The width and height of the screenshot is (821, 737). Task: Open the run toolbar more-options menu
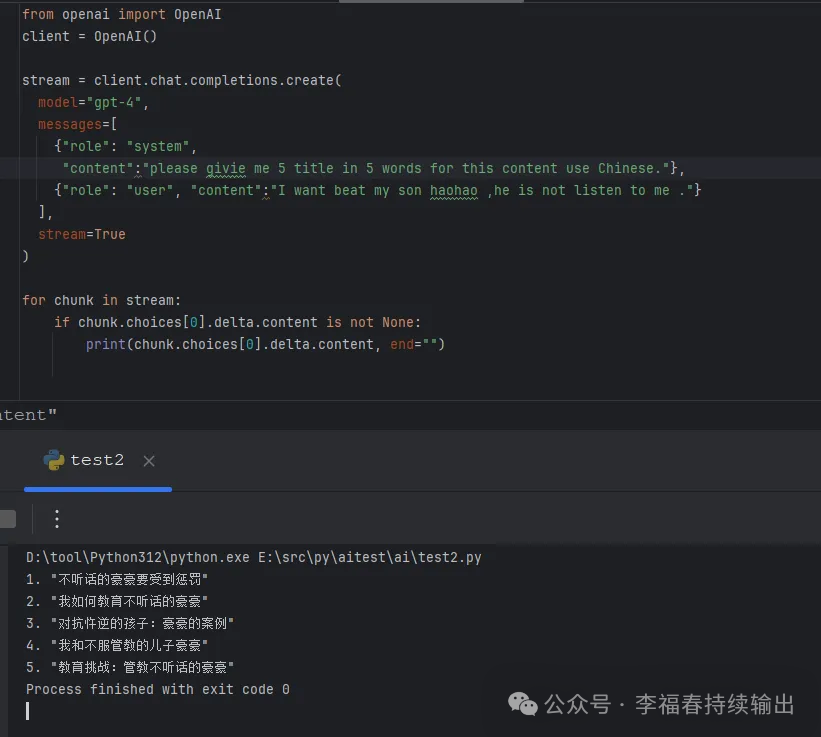point(57,519)
